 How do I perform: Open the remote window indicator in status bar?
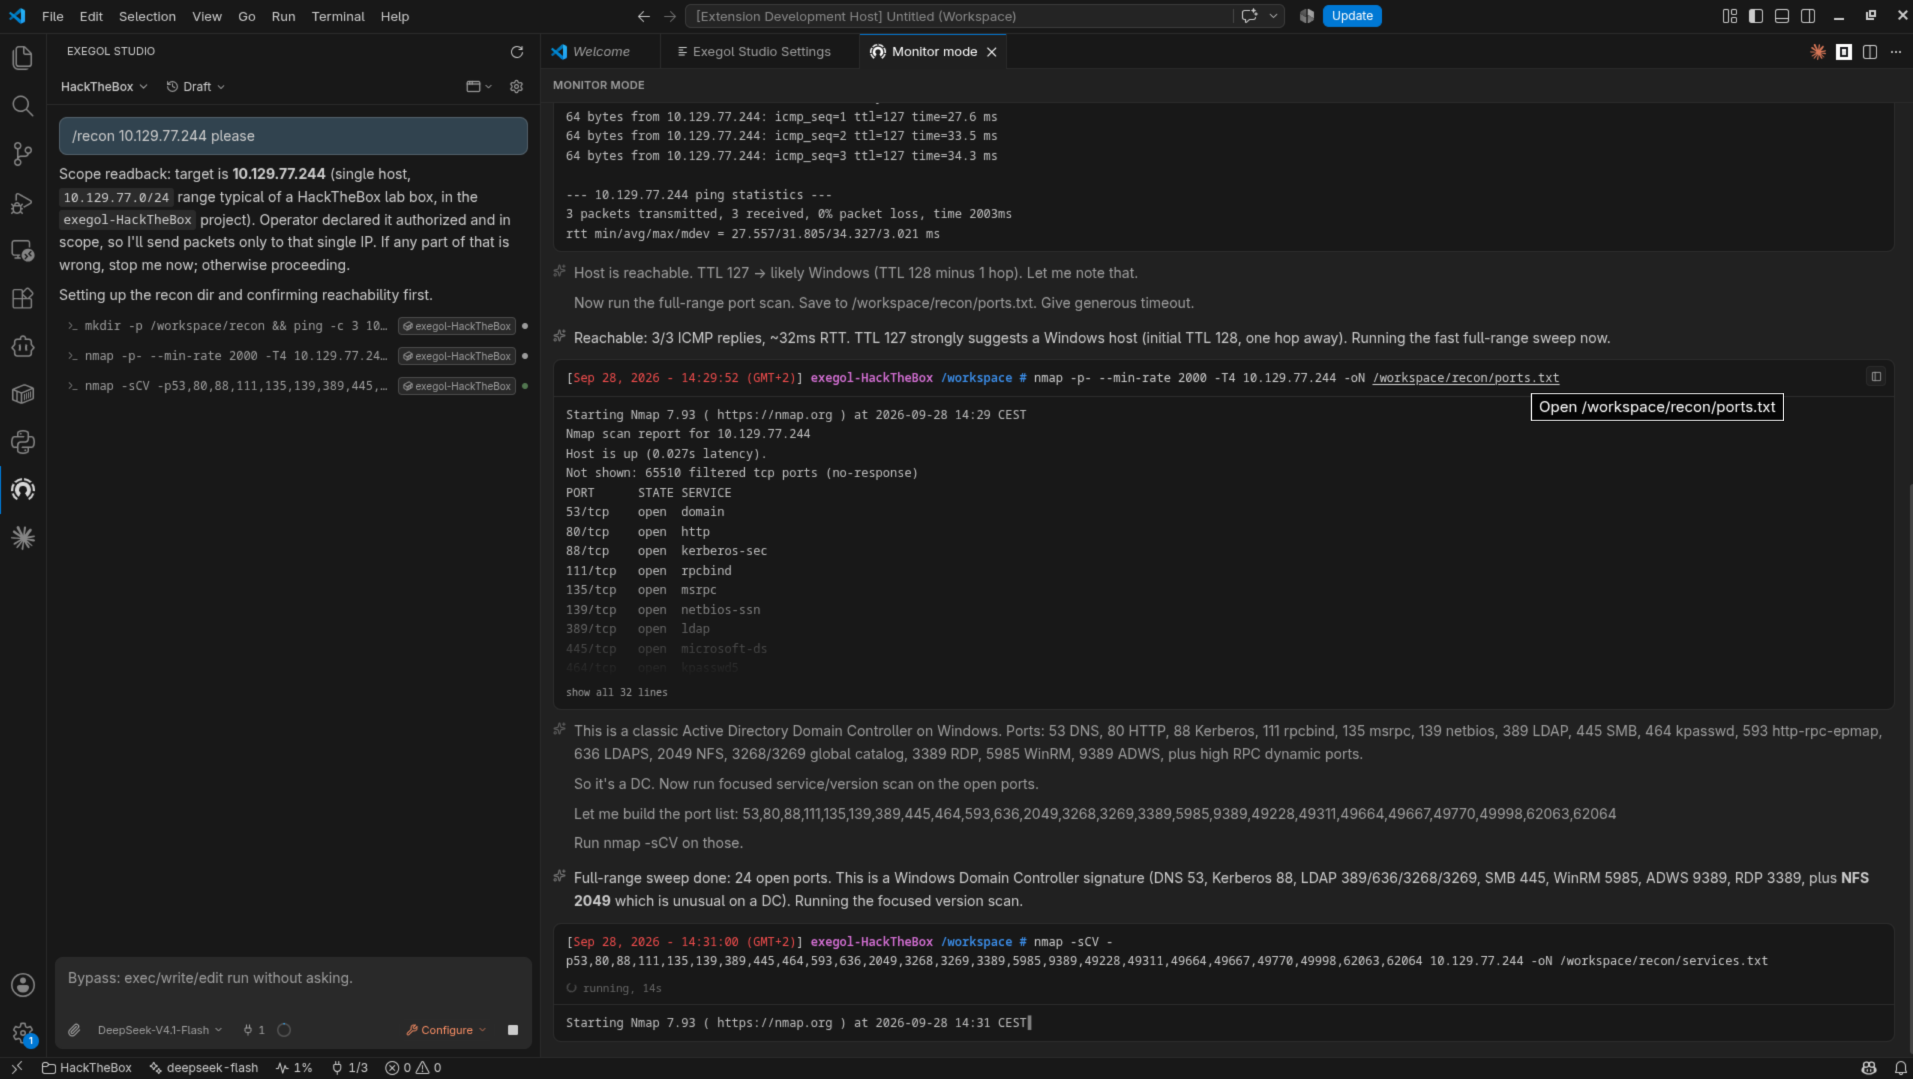tap(16, 1068)
